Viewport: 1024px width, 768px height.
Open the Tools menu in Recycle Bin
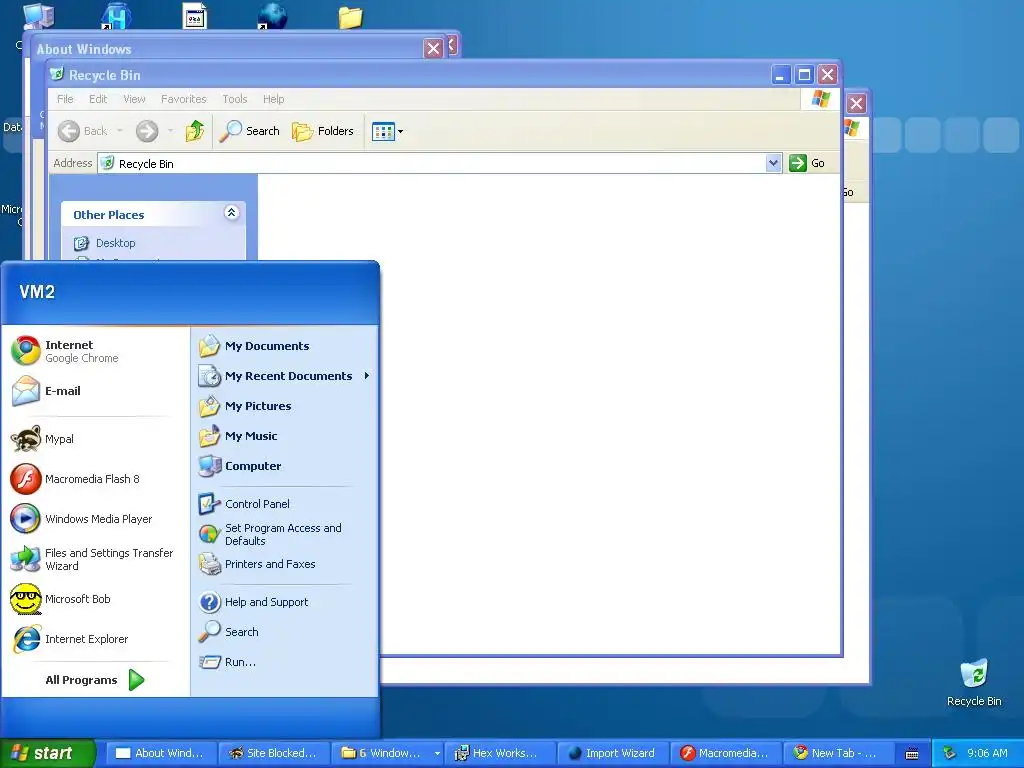tap(234, 99)
